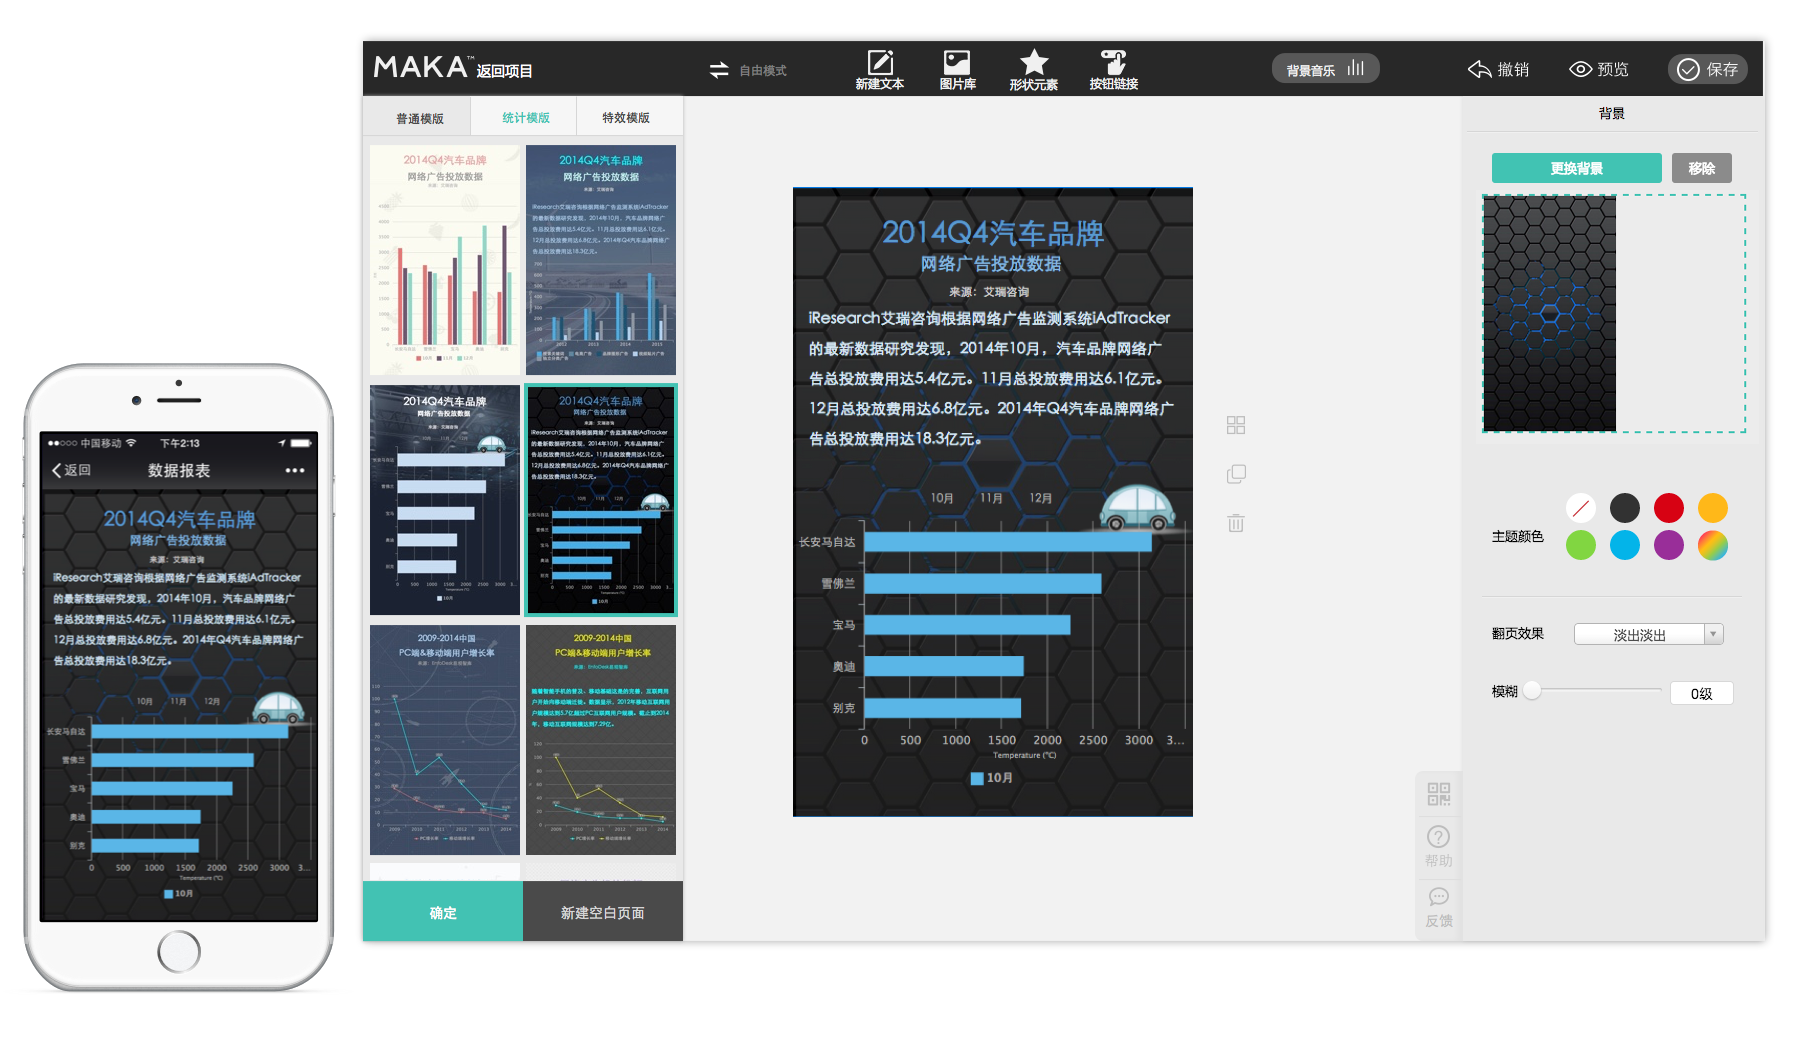Undo the last action
Viewport: 1800px width, 1047px height.
(1498, 69)
